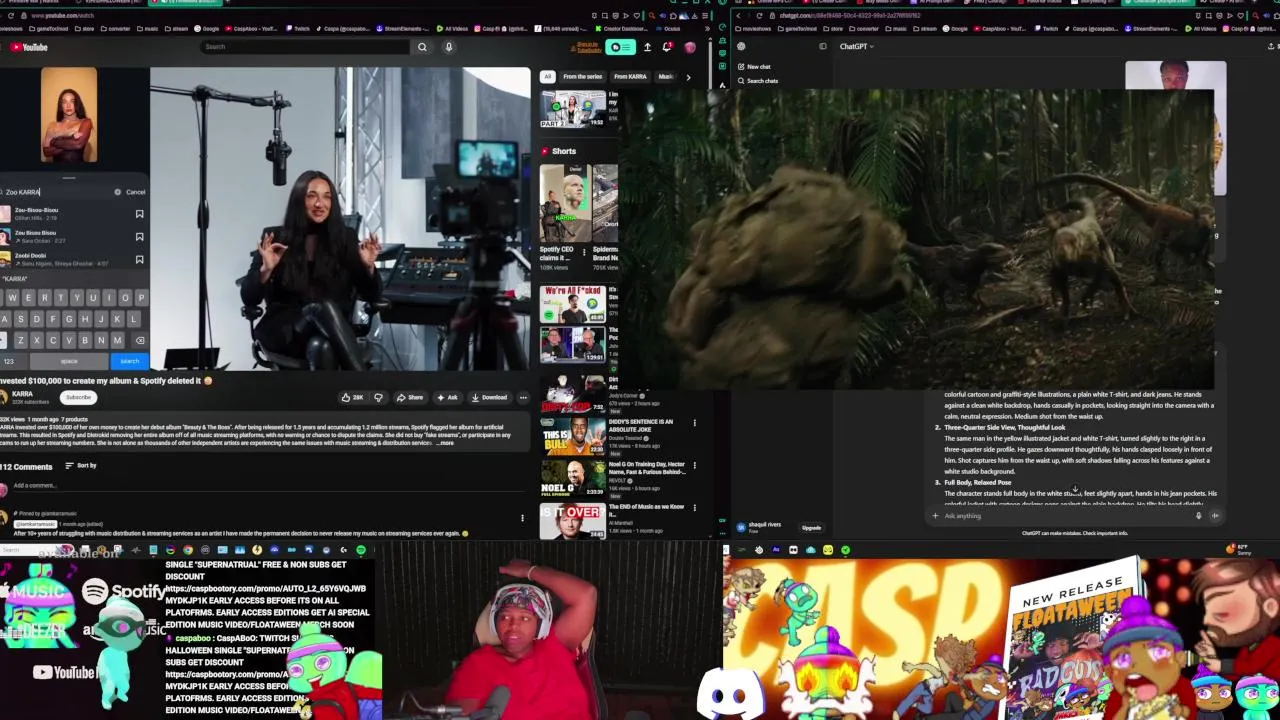Open options for Spotify CEO short

click(x=584, y=253)
